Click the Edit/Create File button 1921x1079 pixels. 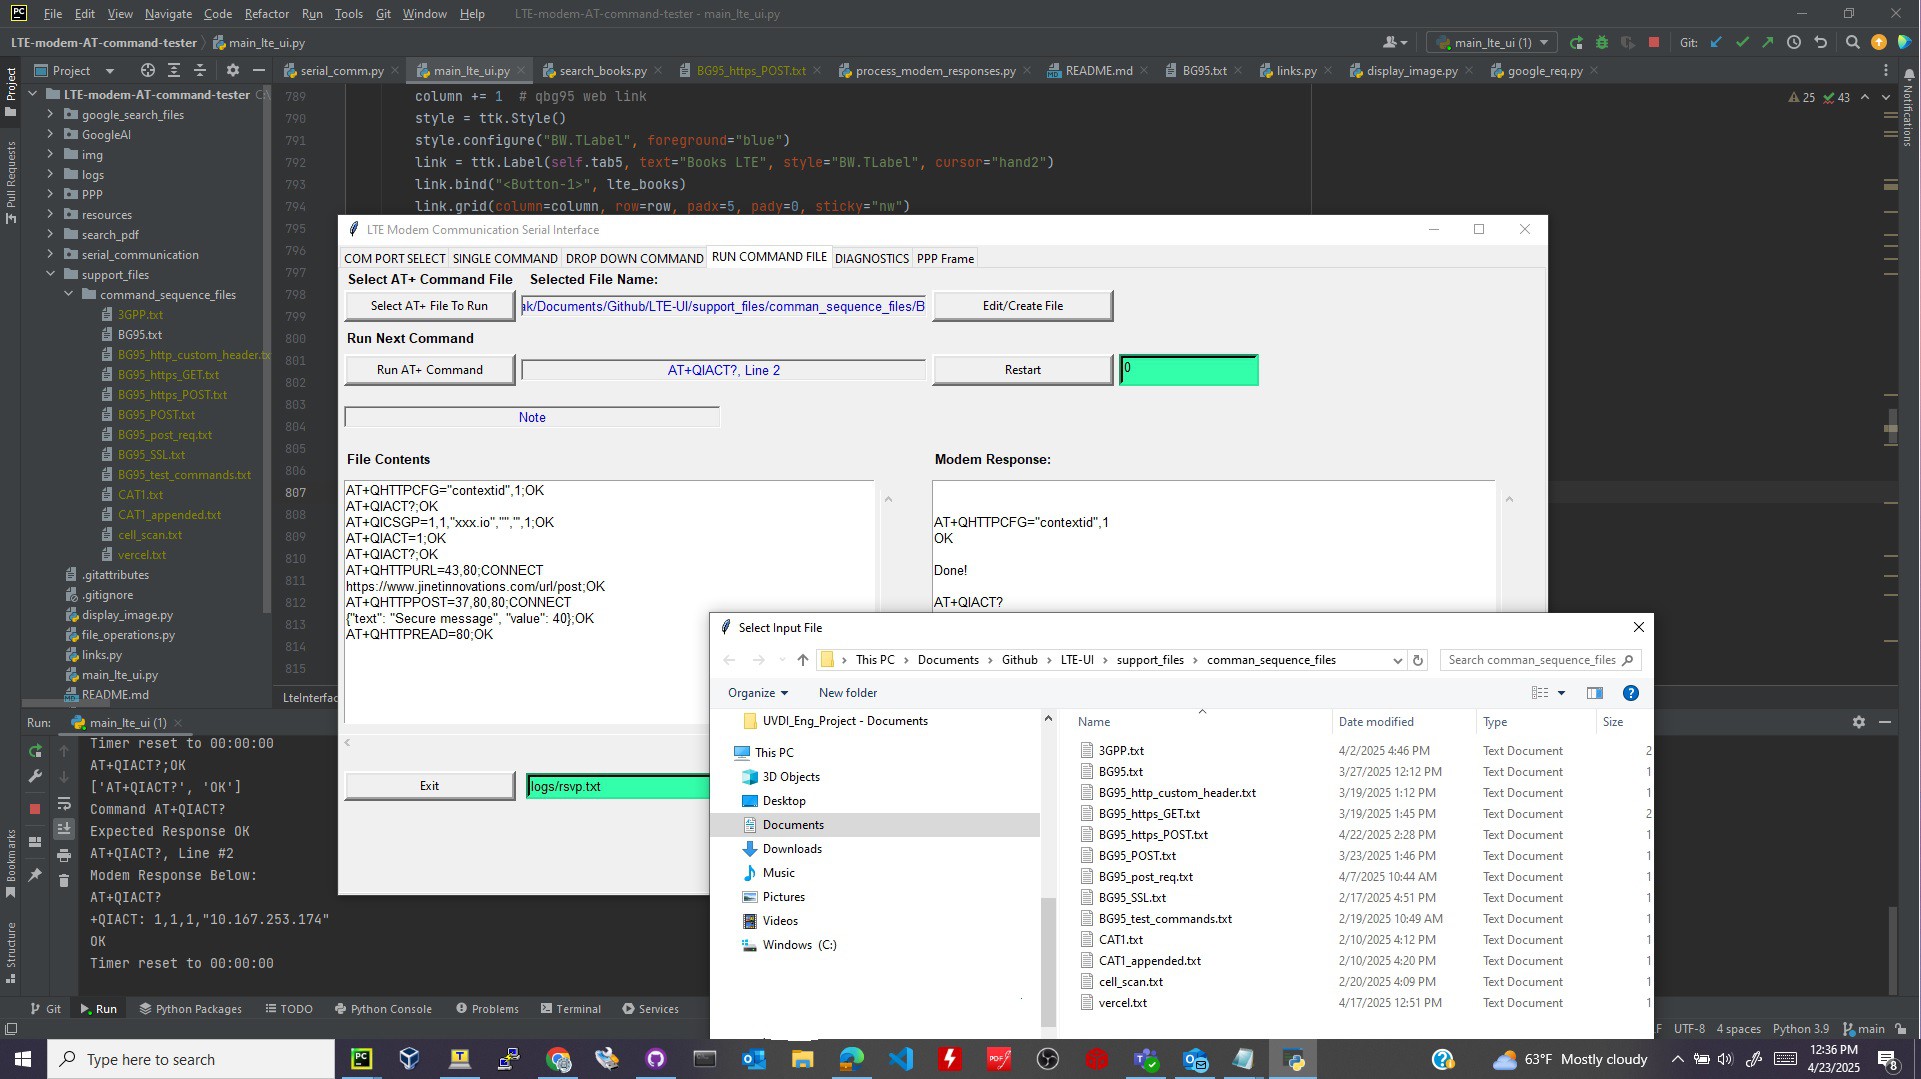1022,305
